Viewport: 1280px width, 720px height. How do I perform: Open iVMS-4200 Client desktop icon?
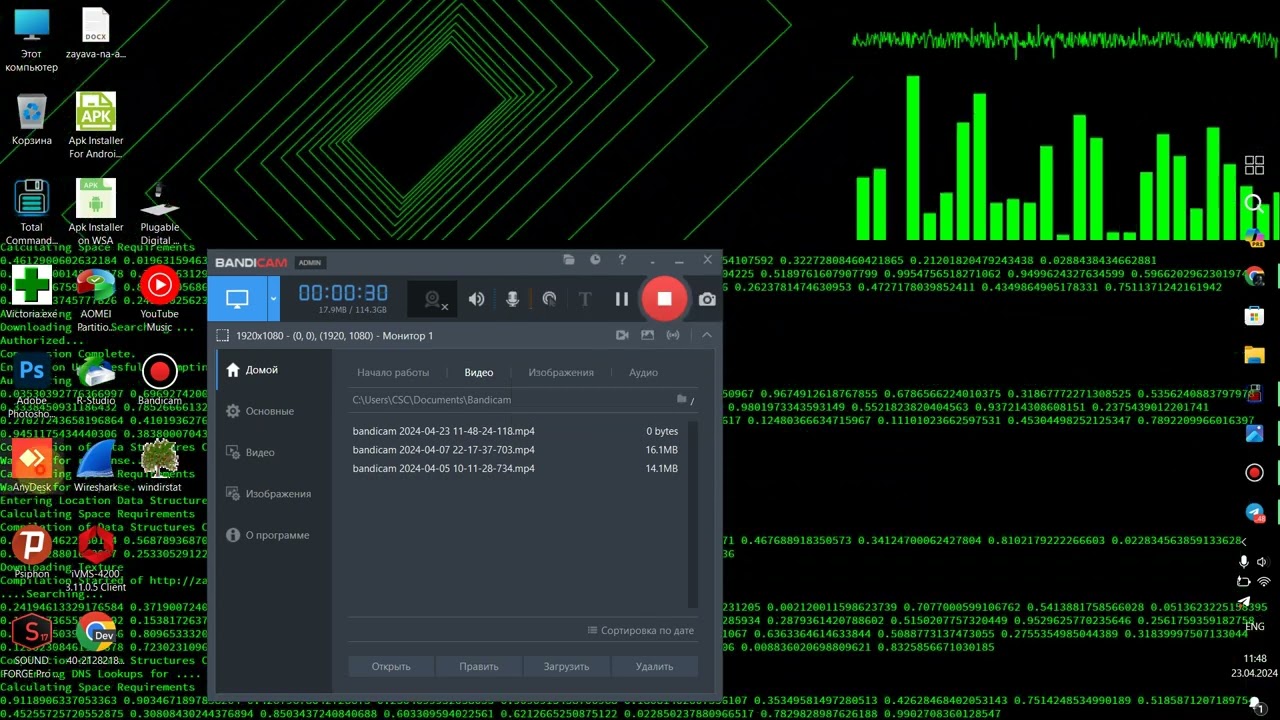pyautogui.click(x=96, y=560)
